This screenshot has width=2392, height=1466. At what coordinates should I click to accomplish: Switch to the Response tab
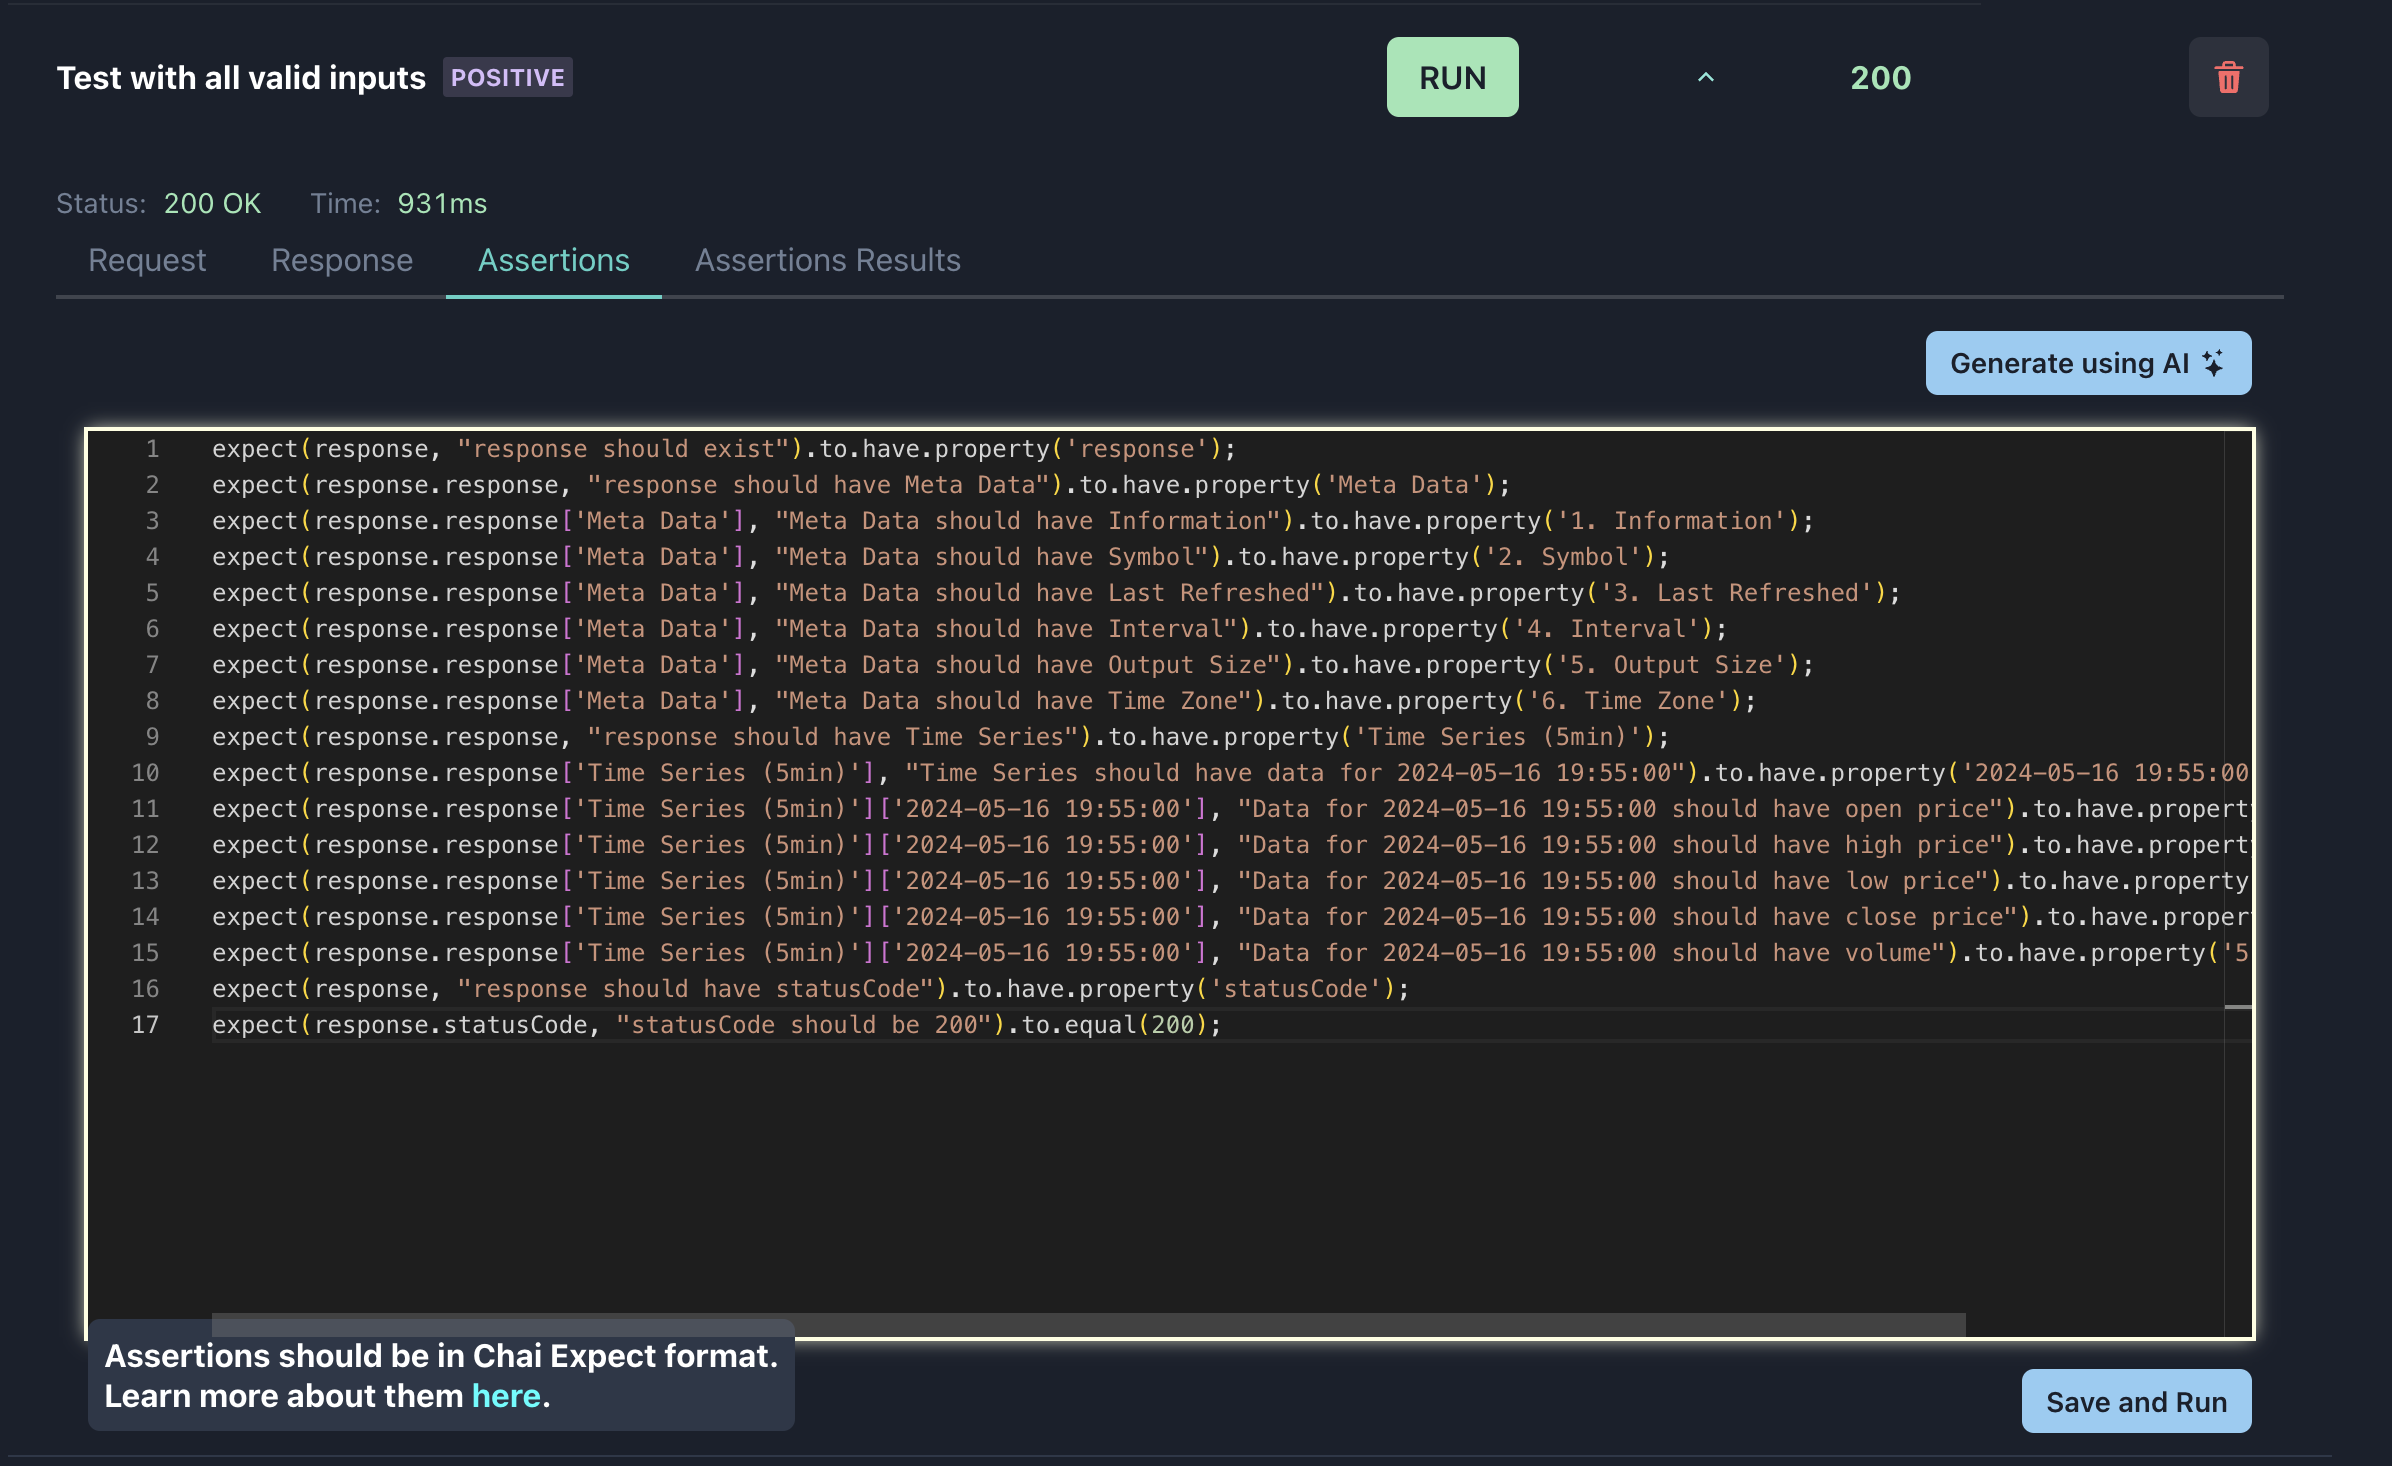coord(342,260)
